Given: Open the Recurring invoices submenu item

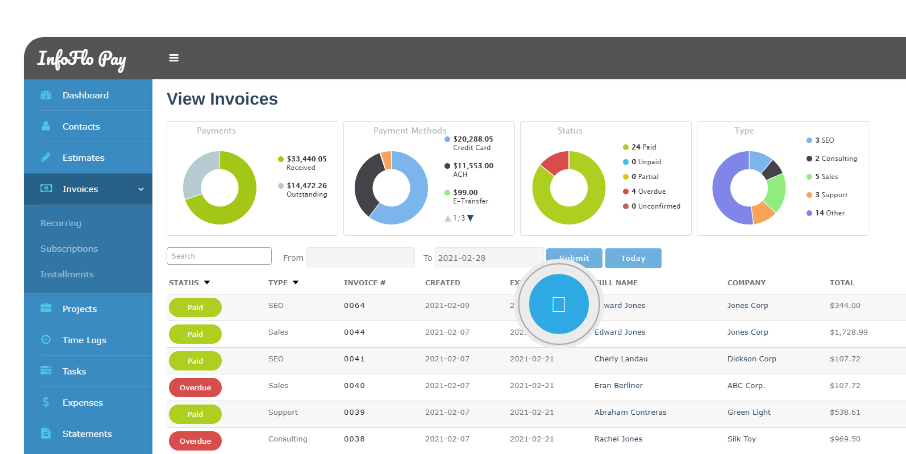Looking at the screenshot, I should coord(61,223).
